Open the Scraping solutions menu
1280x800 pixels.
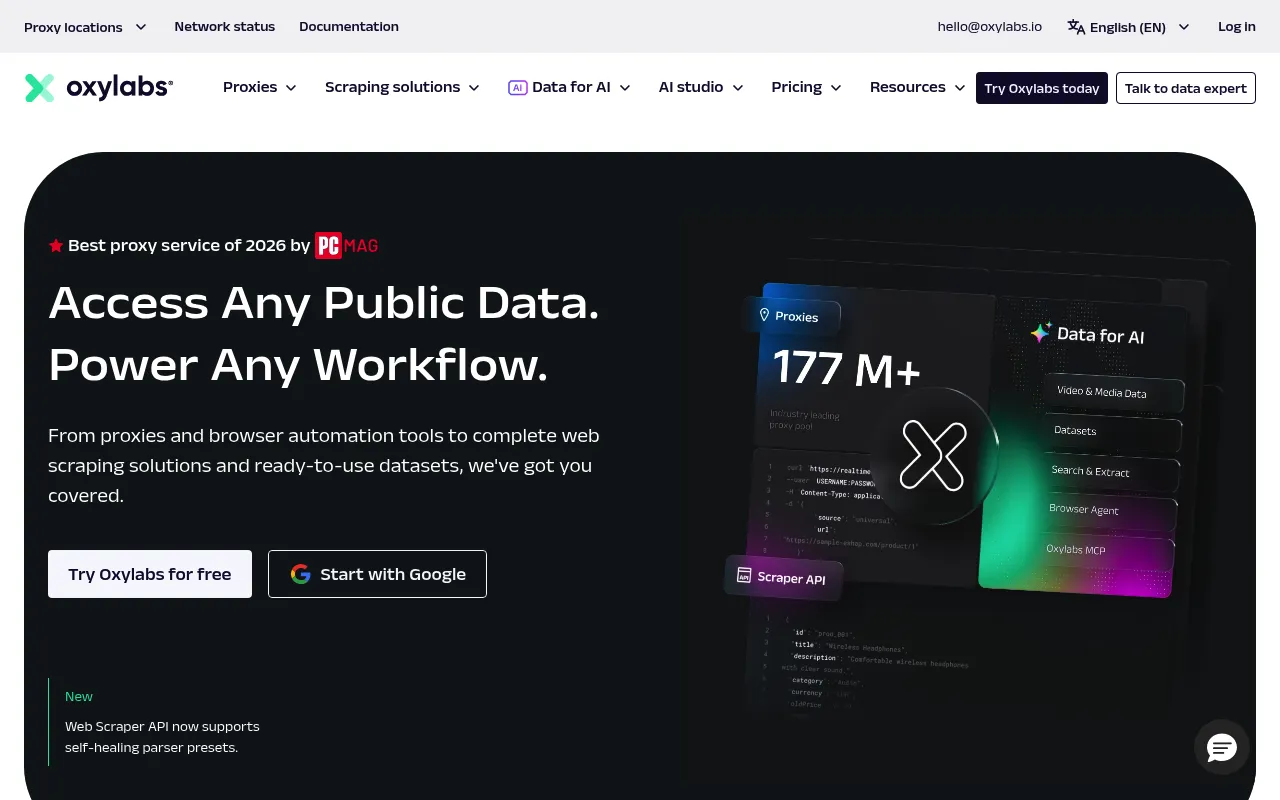pos(403,87)
